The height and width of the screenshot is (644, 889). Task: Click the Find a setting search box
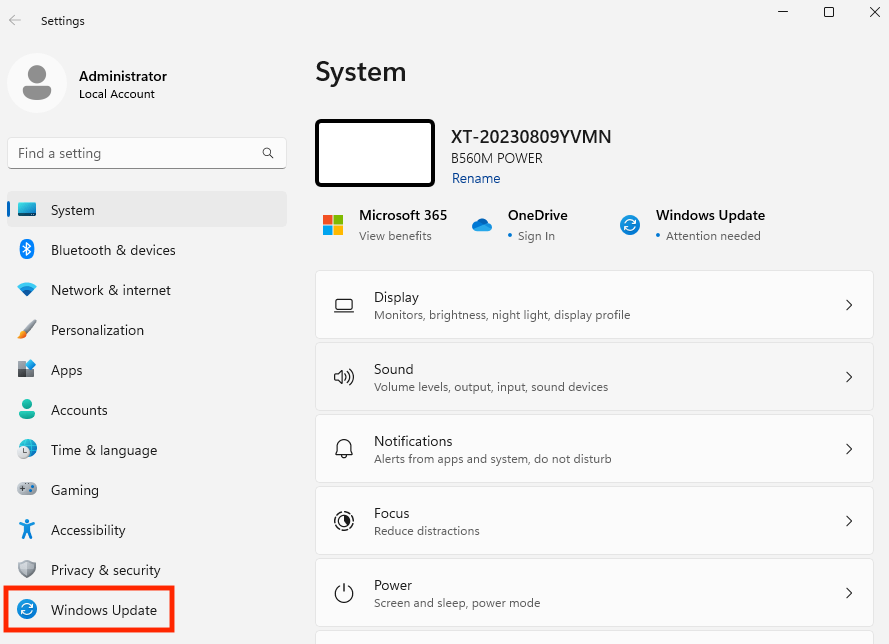(130, 153)
